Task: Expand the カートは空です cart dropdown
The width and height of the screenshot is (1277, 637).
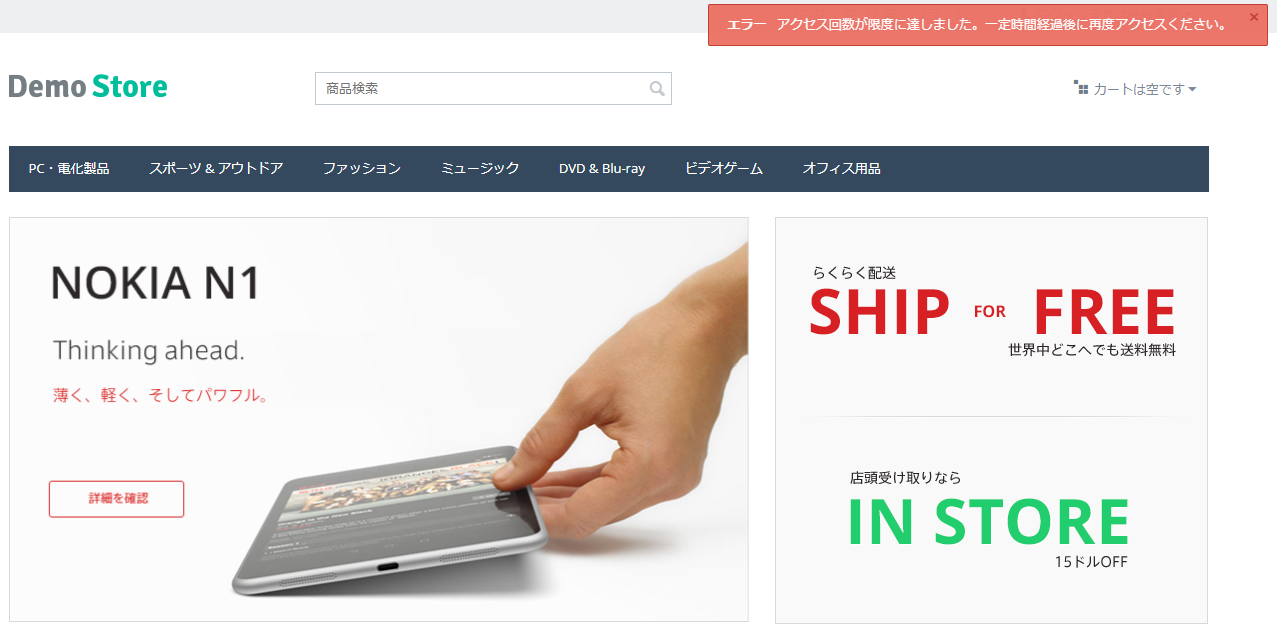Action: (x=1135, y=89)
